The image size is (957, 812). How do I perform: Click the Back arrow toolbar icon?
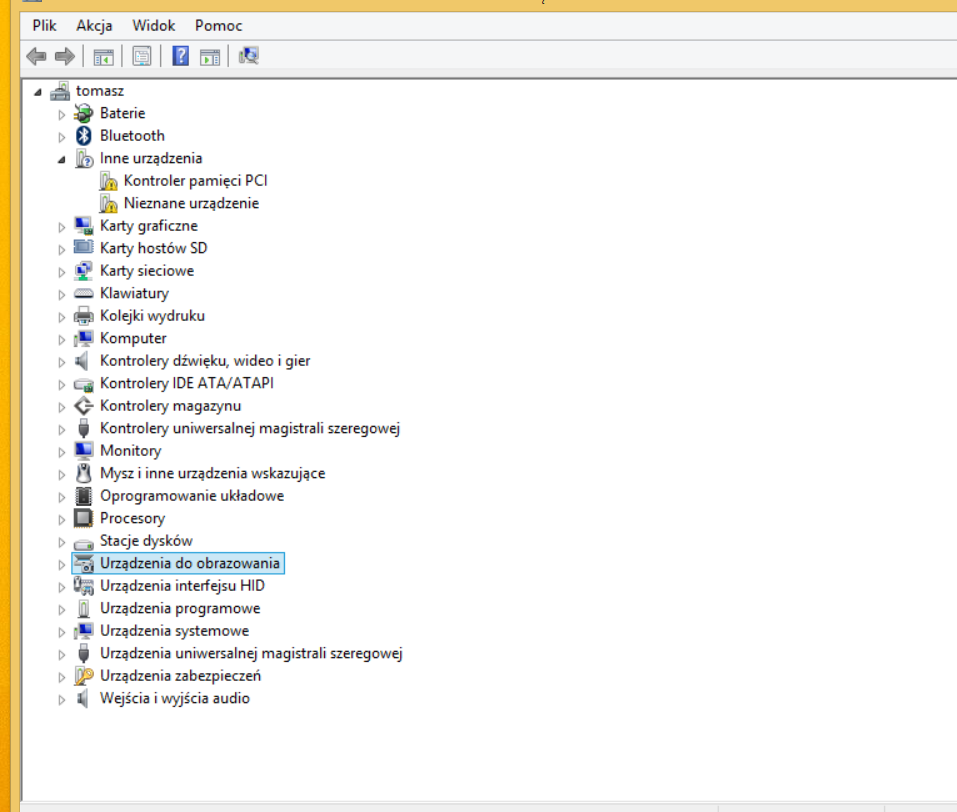click(36, 56)
